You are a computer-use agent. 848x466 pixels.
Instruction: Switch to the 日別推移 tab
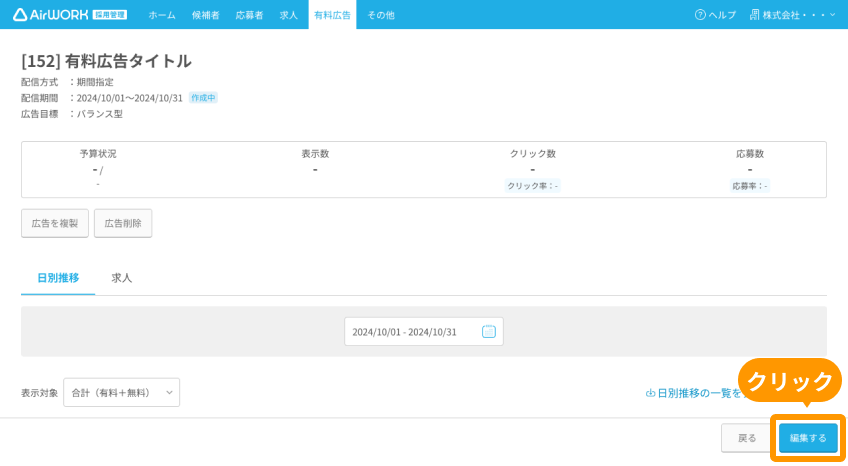click(x=58, y=278)
